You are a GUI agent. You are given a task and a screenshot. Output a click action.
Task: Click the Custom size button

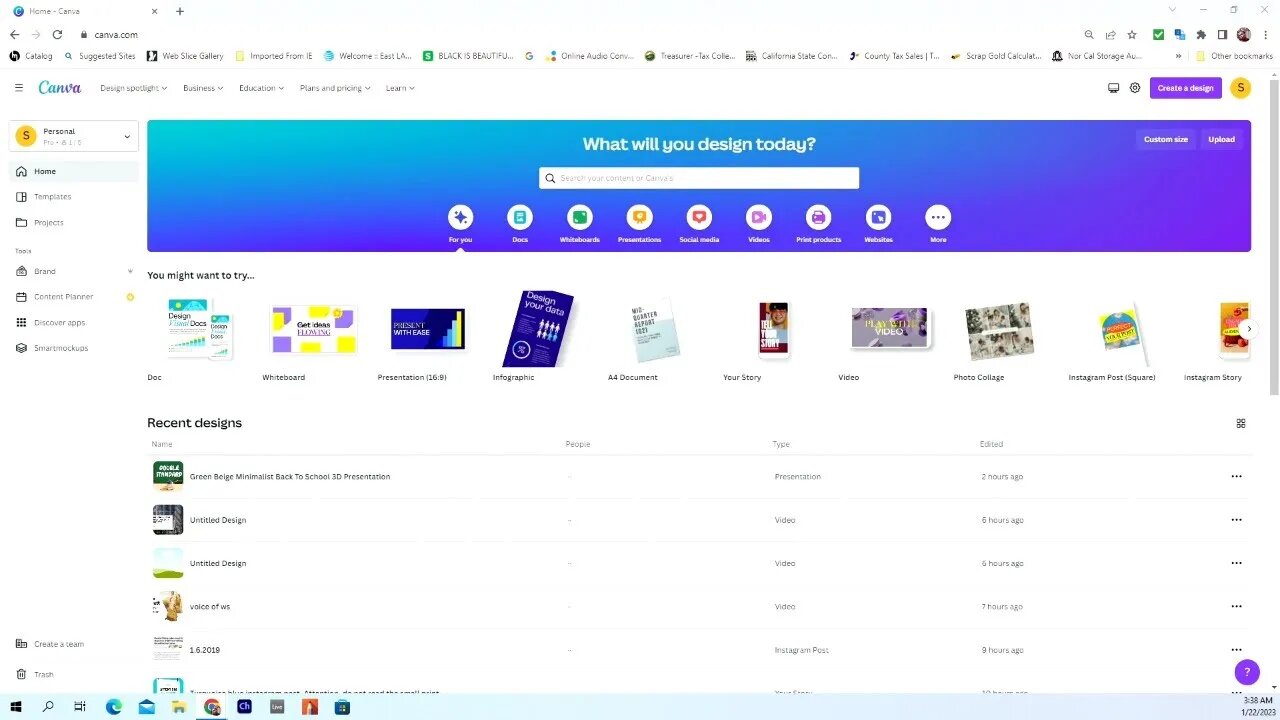1166,139
